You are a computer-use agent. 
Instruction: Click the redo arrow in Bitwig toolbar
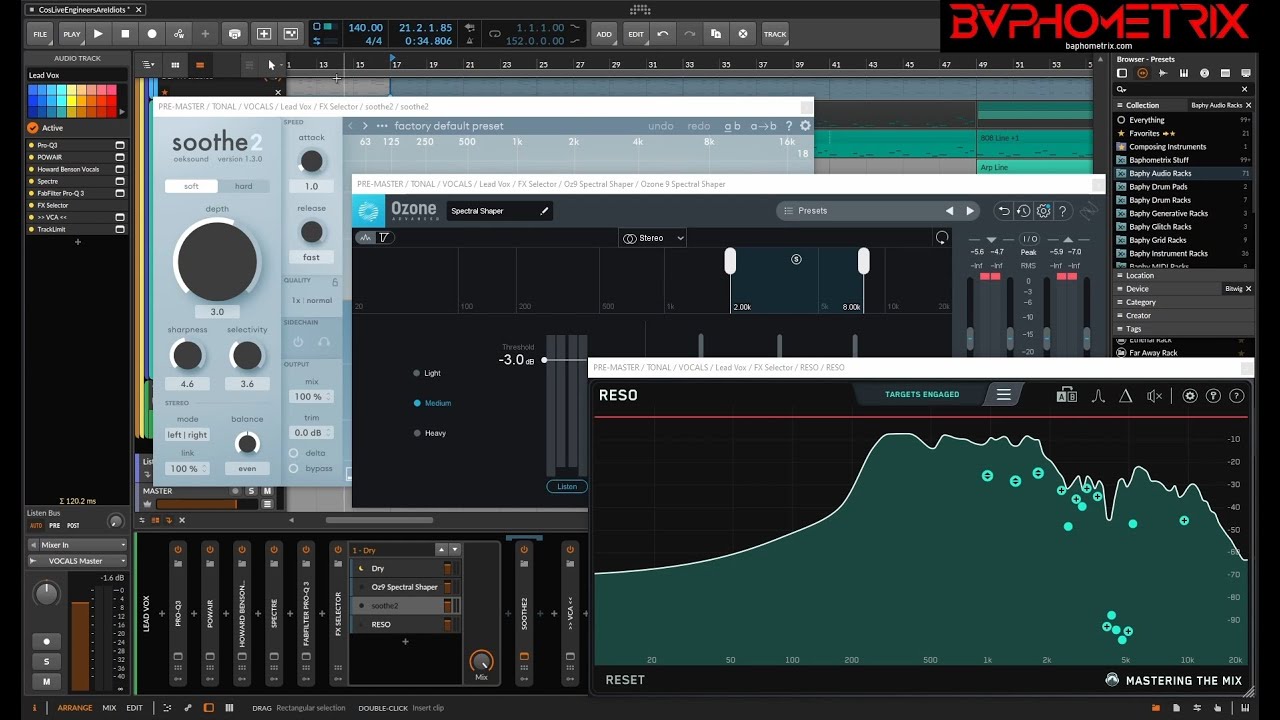[x=689, y=33]
